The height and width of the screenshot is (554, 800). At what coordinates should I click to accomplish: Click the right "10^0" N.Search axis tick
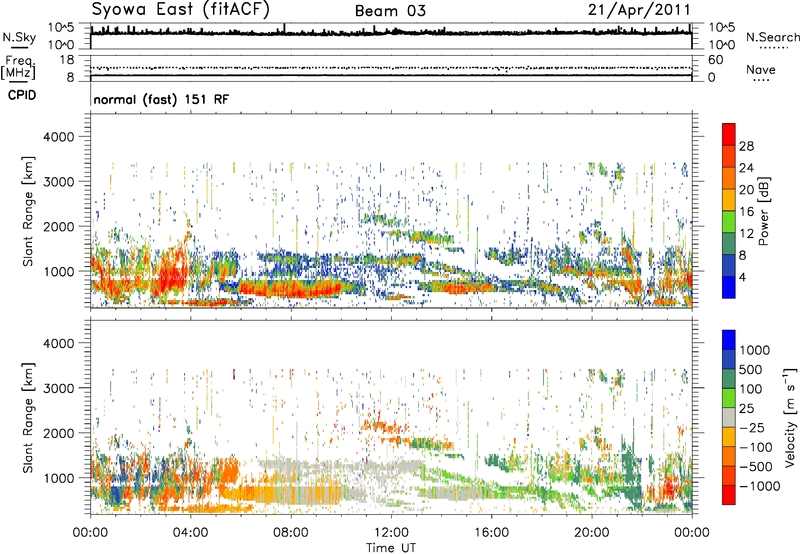coord(722,45)
